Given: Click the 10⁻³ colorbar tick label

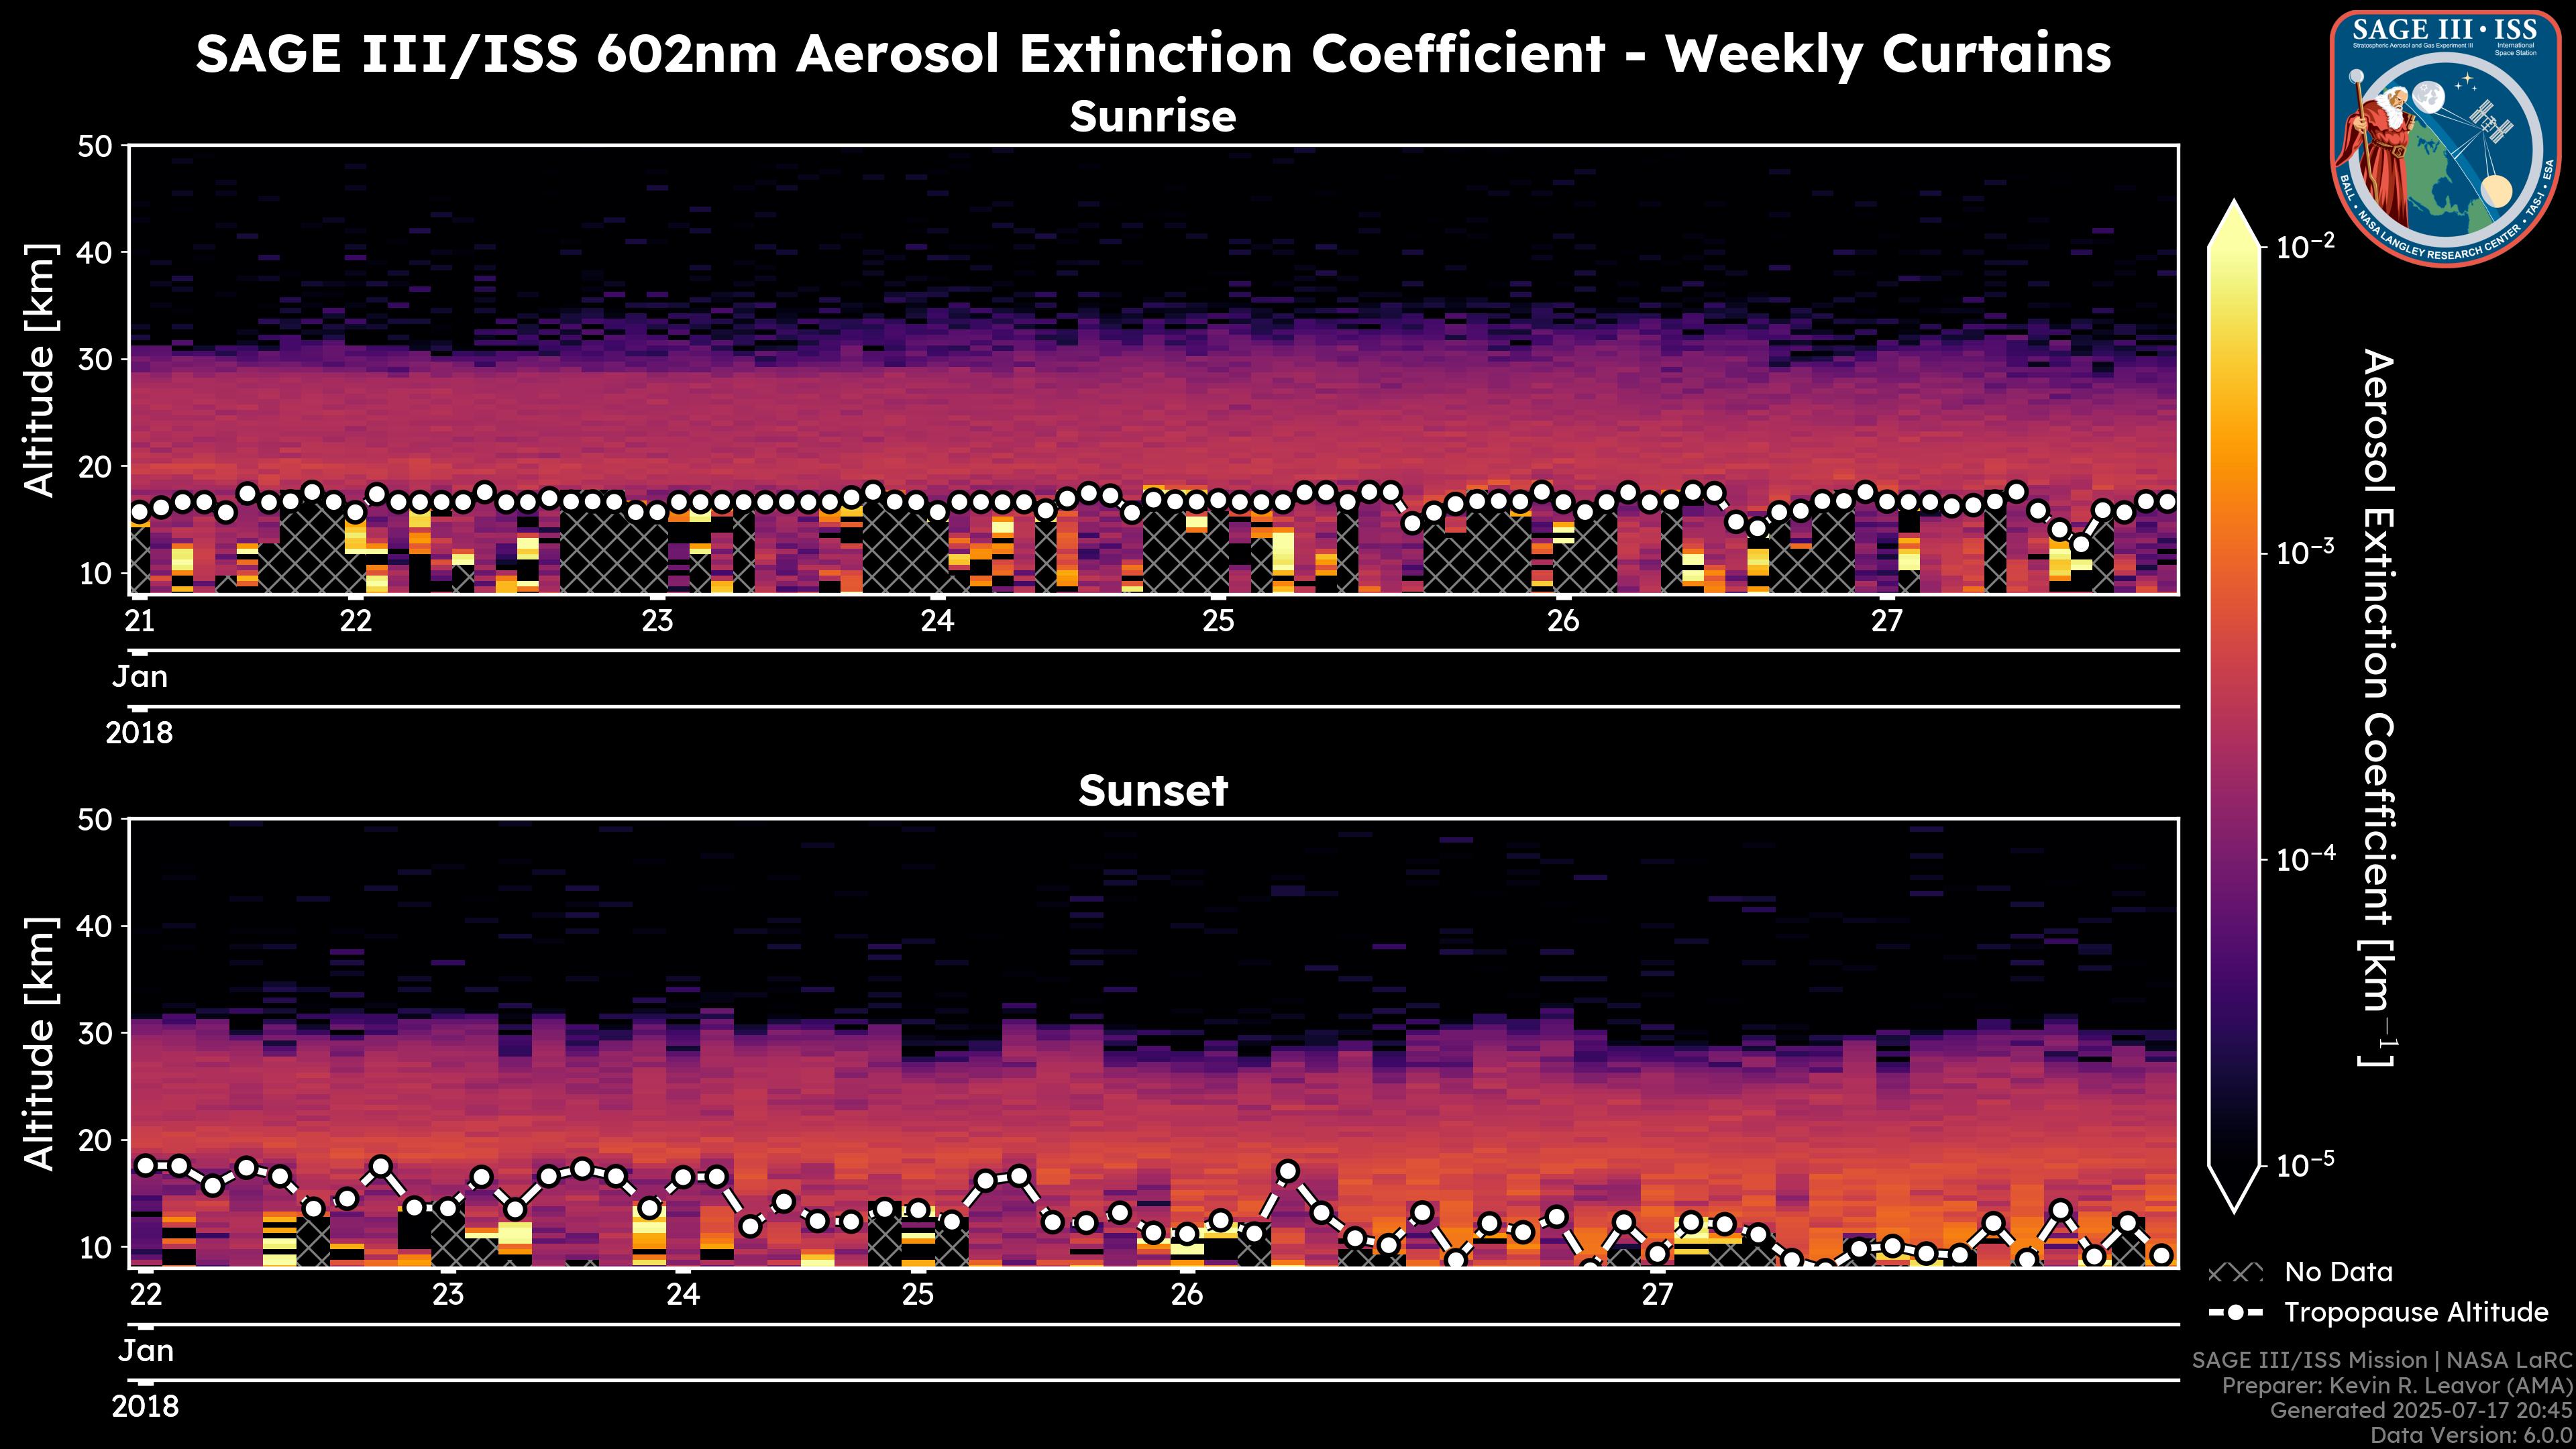Looking at the screenshot, I should tap(2306, 552).
